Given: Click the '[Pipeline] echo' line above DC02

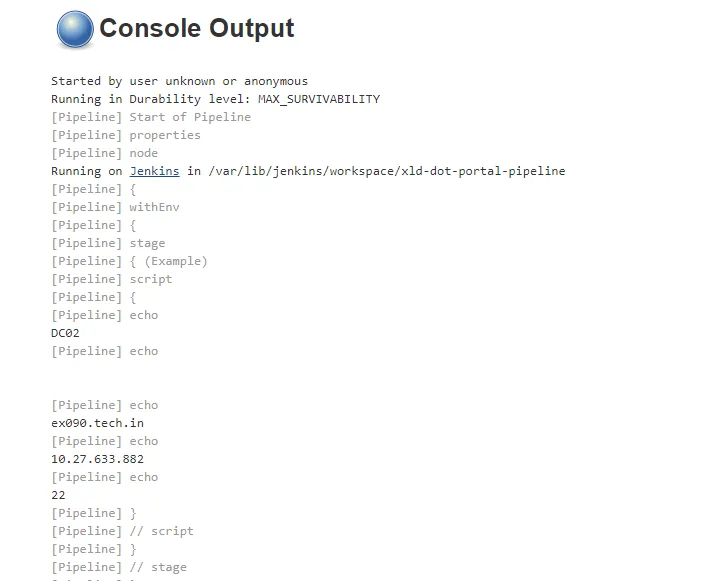Looking at the screenshot, I should point(104,315).
